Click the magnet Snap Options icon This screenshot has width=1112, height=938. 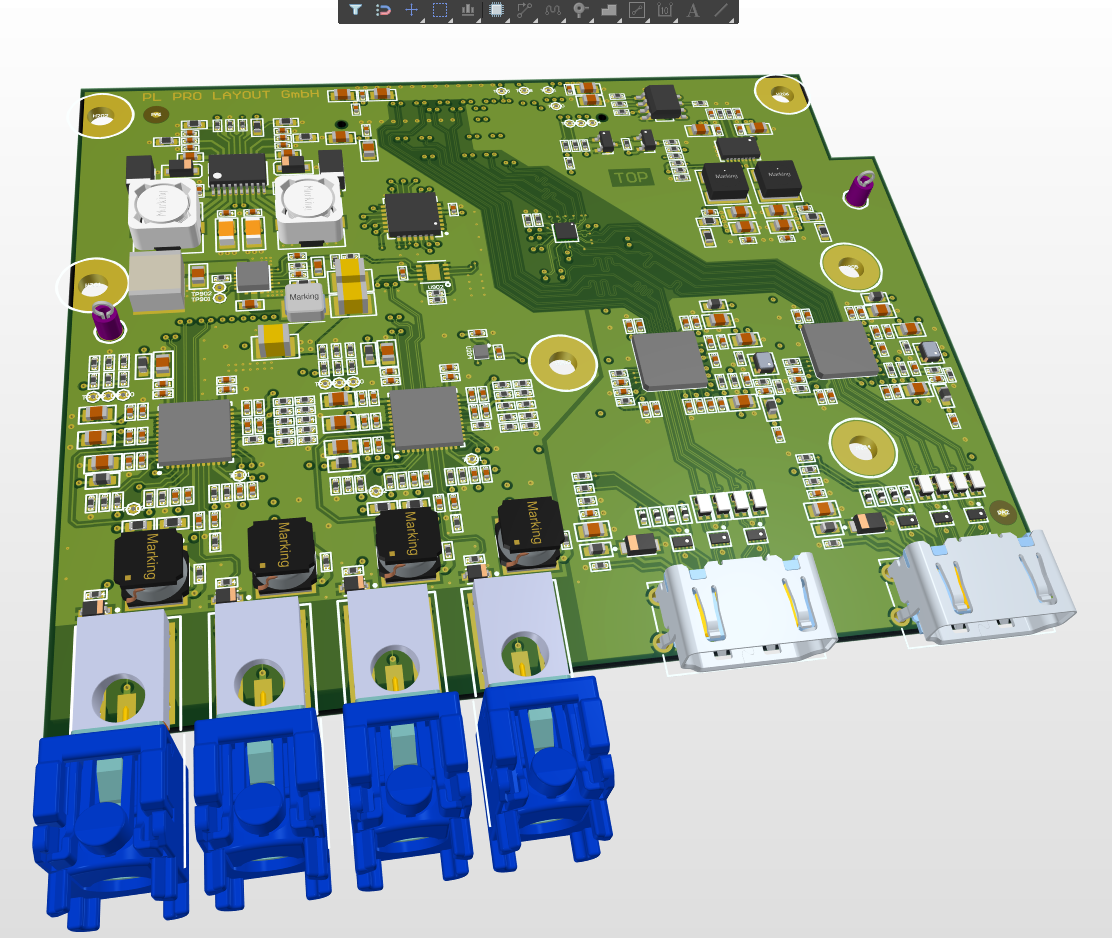point(383,10)
